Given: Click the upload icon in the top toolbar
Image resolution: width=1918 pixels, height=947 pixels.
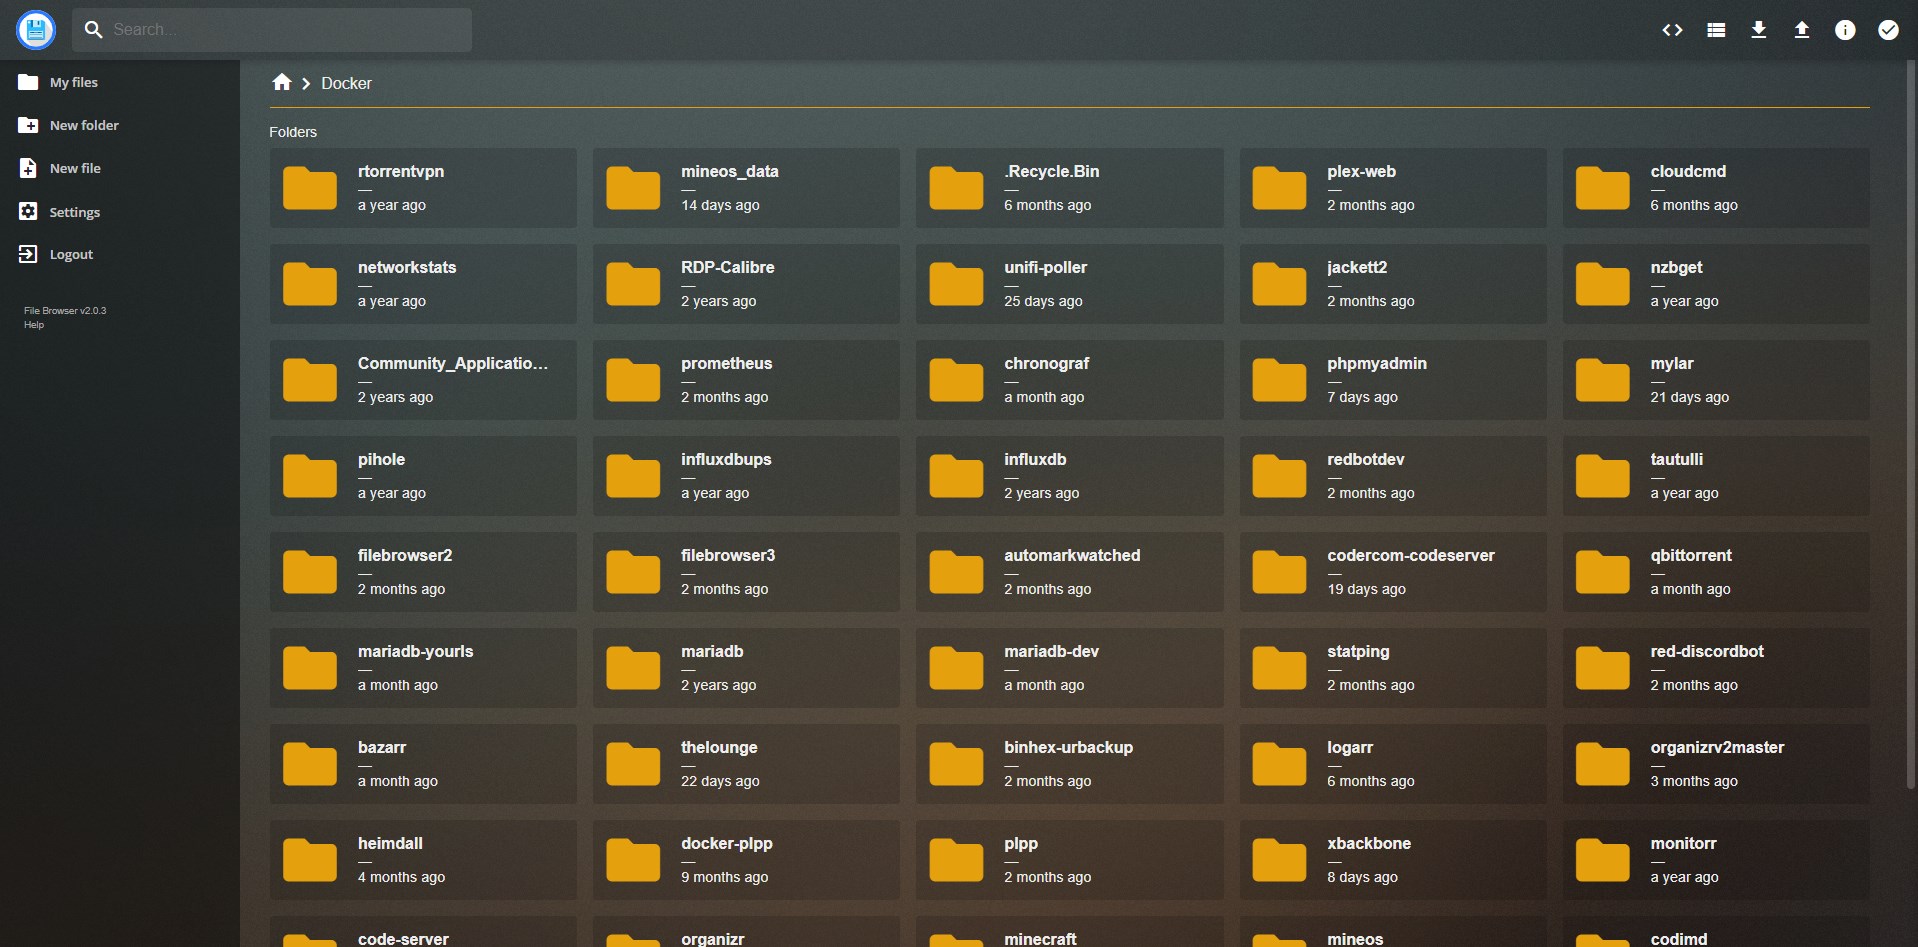Looking at the screenshot, I should pos(1802,30).
